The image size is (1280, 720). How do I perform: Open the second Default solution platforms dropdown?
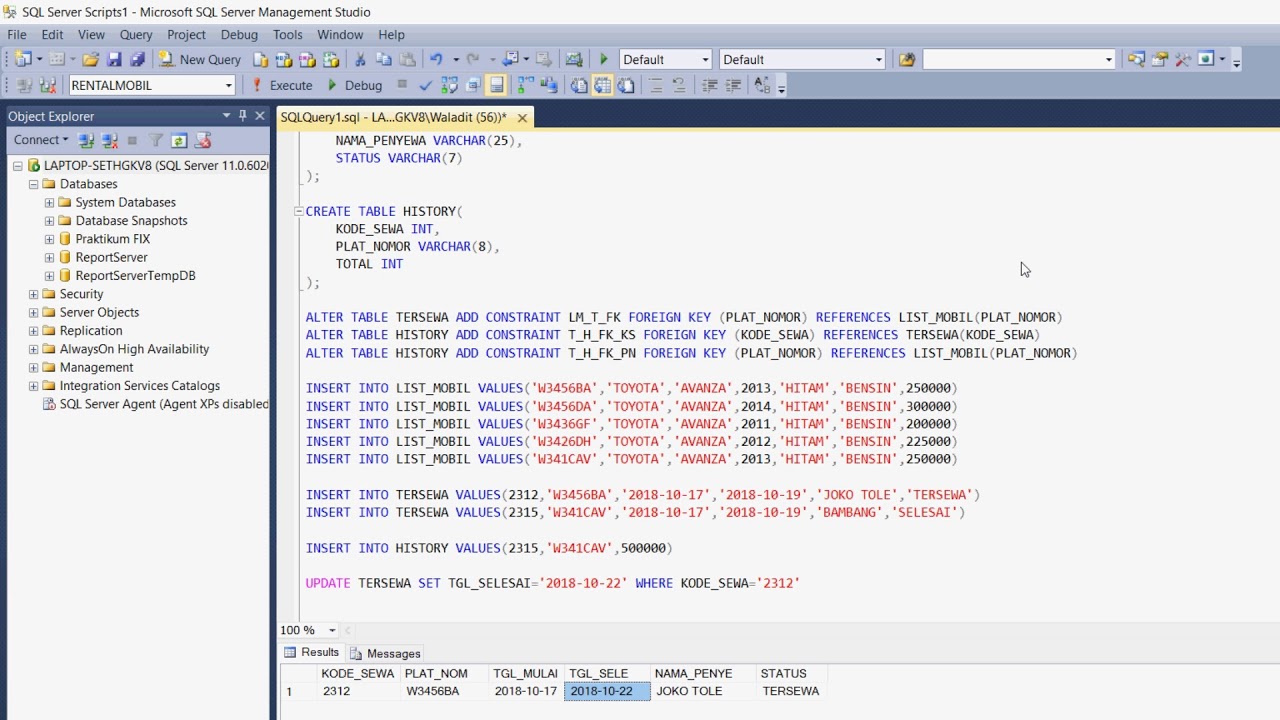click(x=879, y=60)
